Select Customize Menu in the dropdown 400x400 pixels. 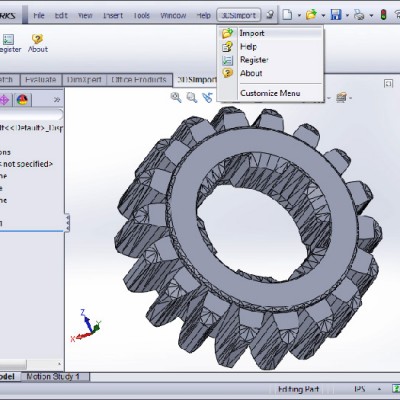pyautogui.click(x=270, y=93)
